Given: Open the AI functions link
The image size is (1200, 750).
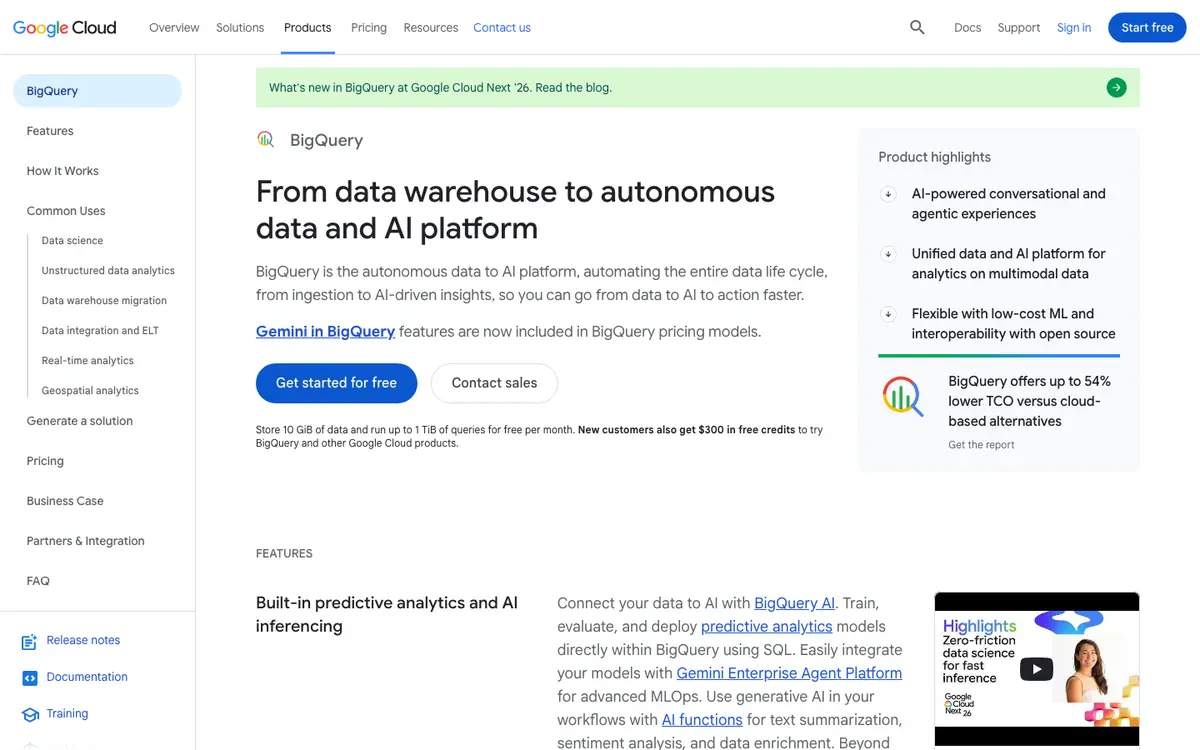Looking at the screenshot, I should tap(702, 719).
